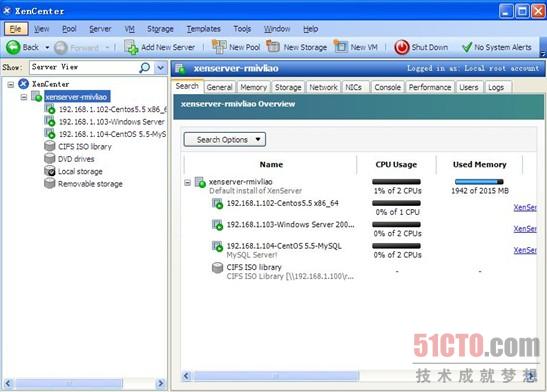This screenshot has height=392, width=547.
Task: Click the New Pool toolbar icon
Action: point(219,47)
